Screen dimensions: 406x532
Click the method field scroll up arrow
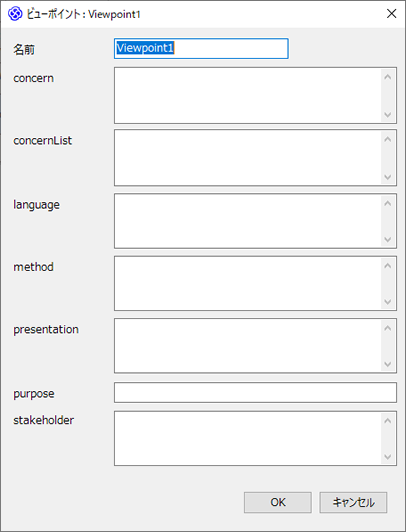[388, 266]
